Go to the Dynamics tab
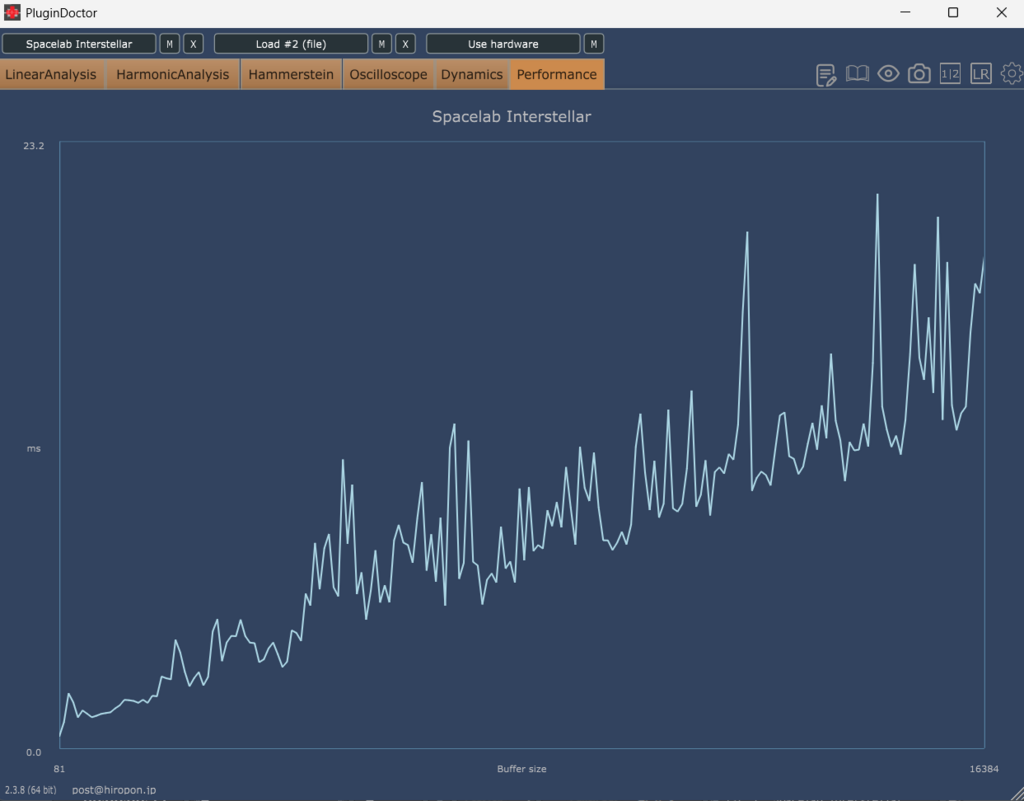Screen dimensions: 1024x801 click(472, 74)
